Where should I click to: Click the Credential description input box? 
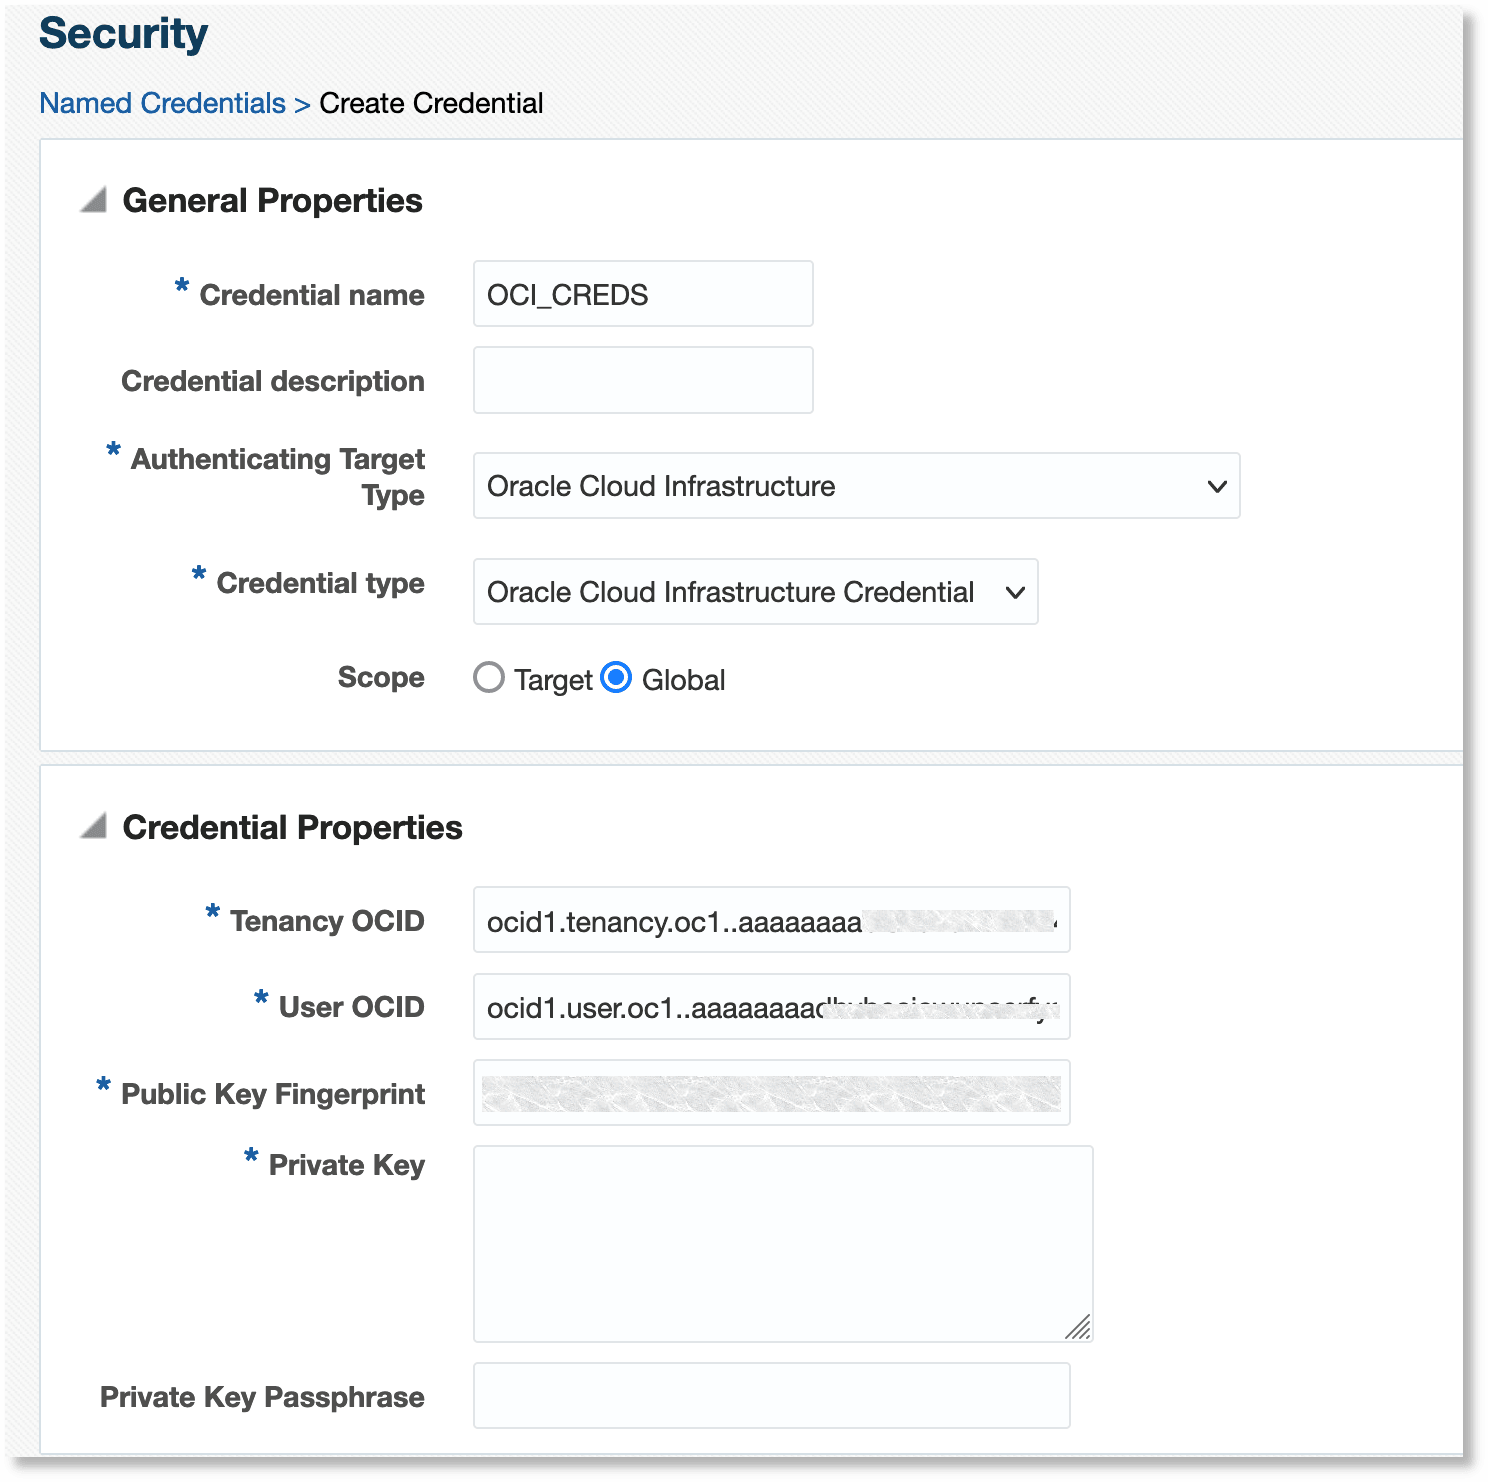click(x=642, y=380)
